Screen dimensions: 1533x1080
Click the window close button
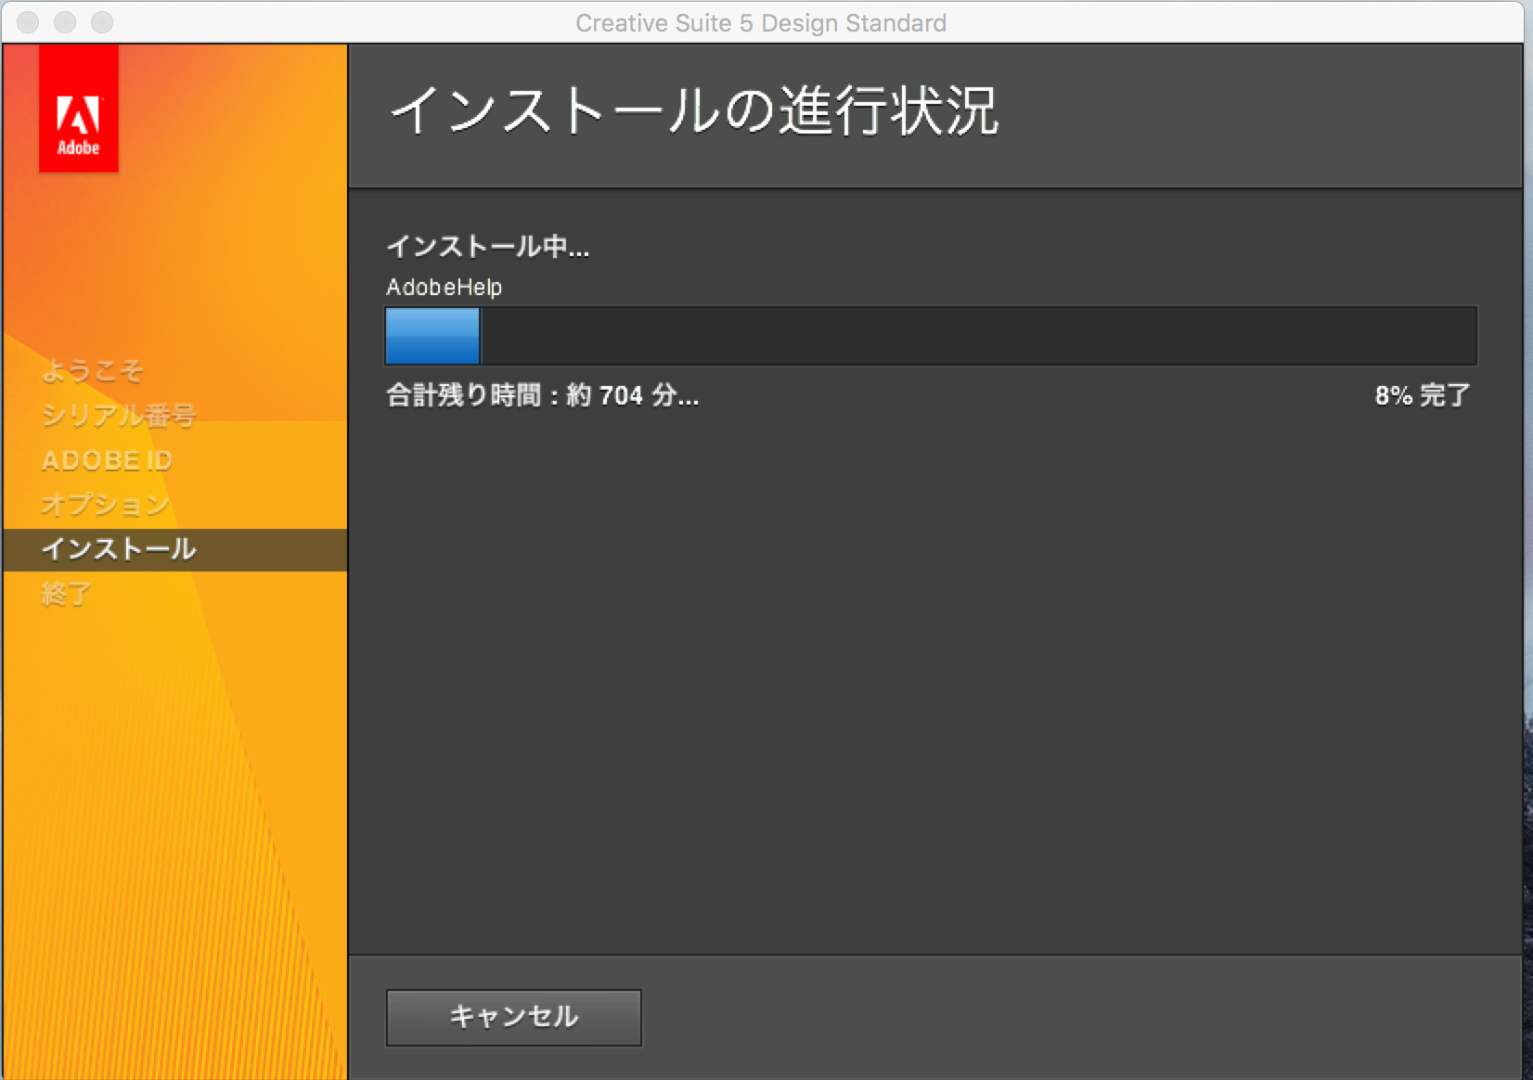pos(28,22)
